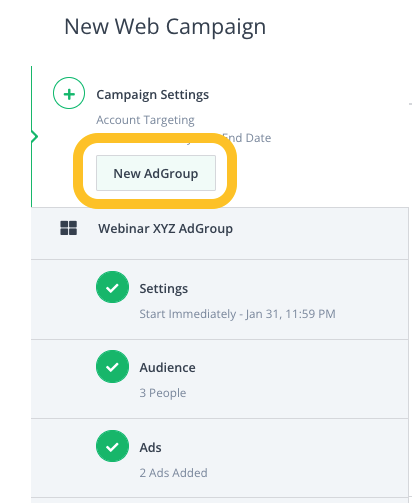412x503 pixels.
Task: Click the green chevron marker on sidebar edge
Action: pyautogui.click(x=35, y=137)
